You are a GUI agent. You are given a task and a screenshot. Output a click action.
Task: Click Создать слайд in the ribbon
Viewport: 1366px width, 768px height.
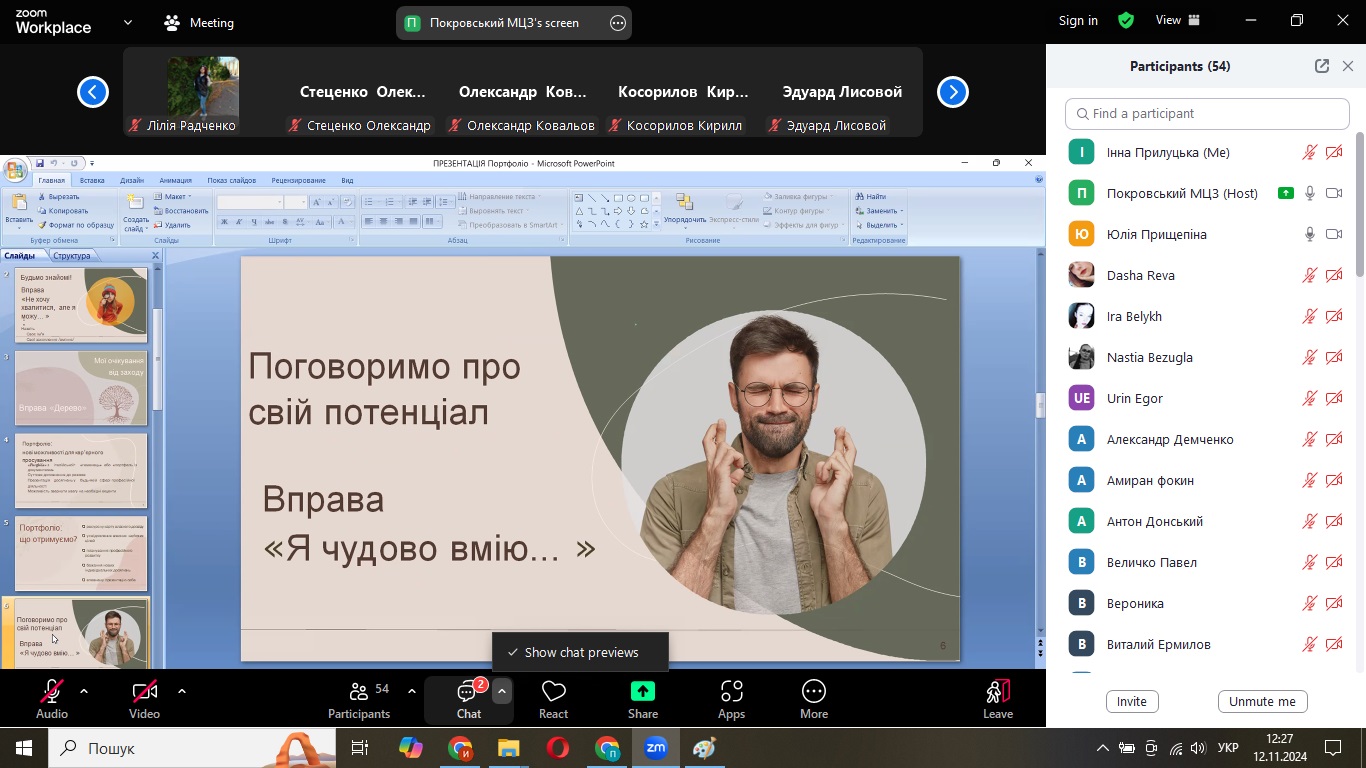(135, 213)
